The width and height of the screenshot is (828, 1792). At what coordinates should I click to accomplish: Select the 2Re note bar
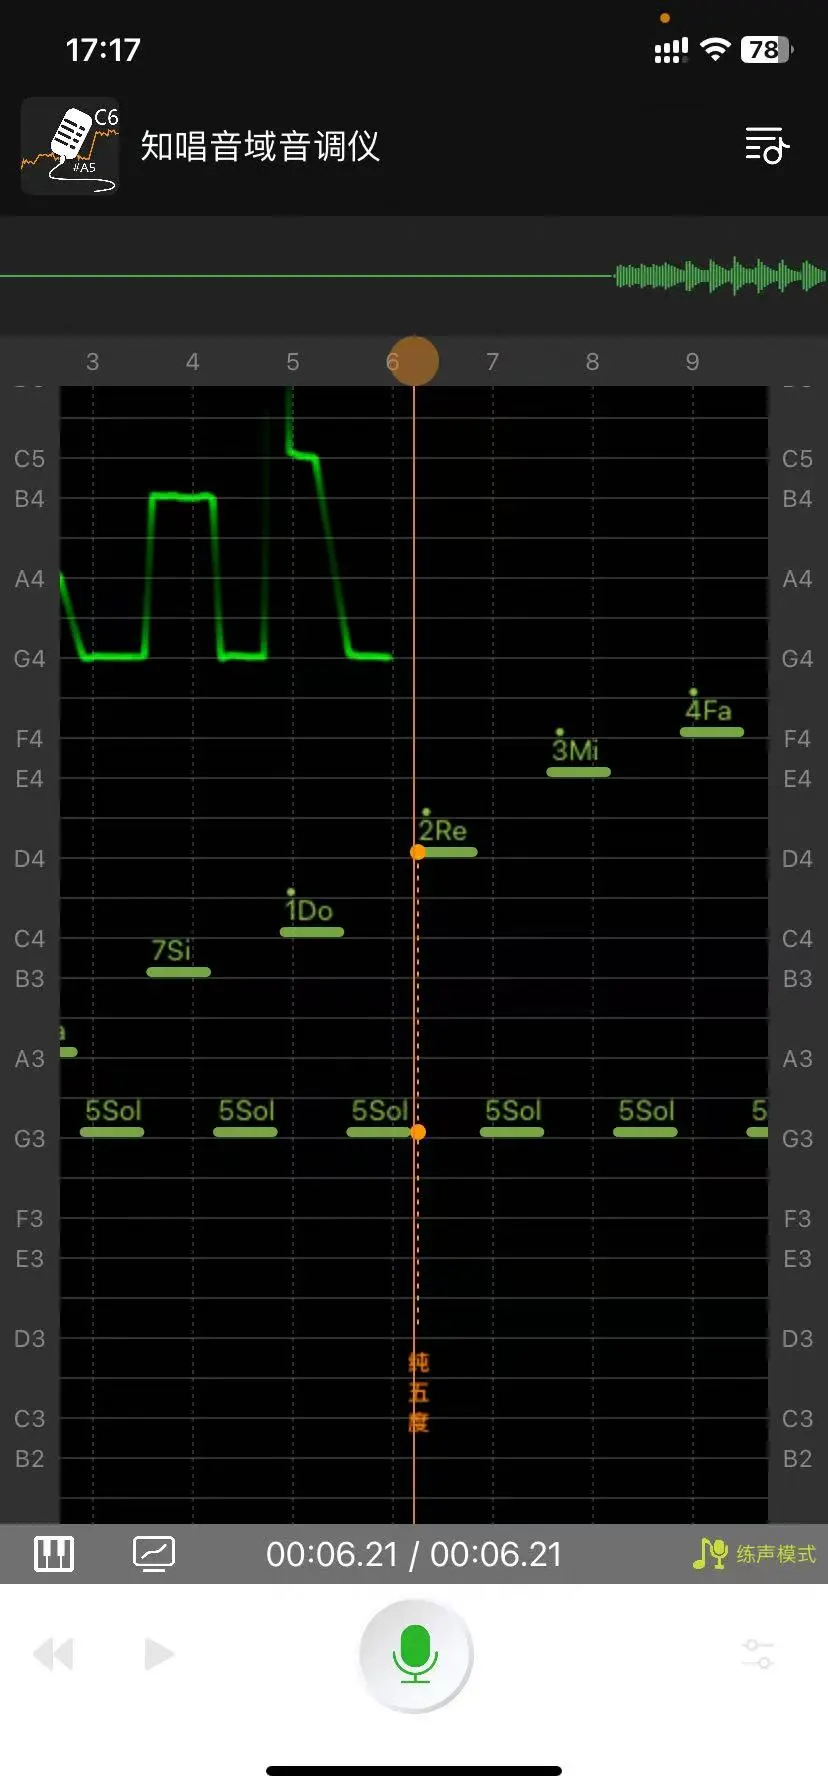(x=447, y=852)
